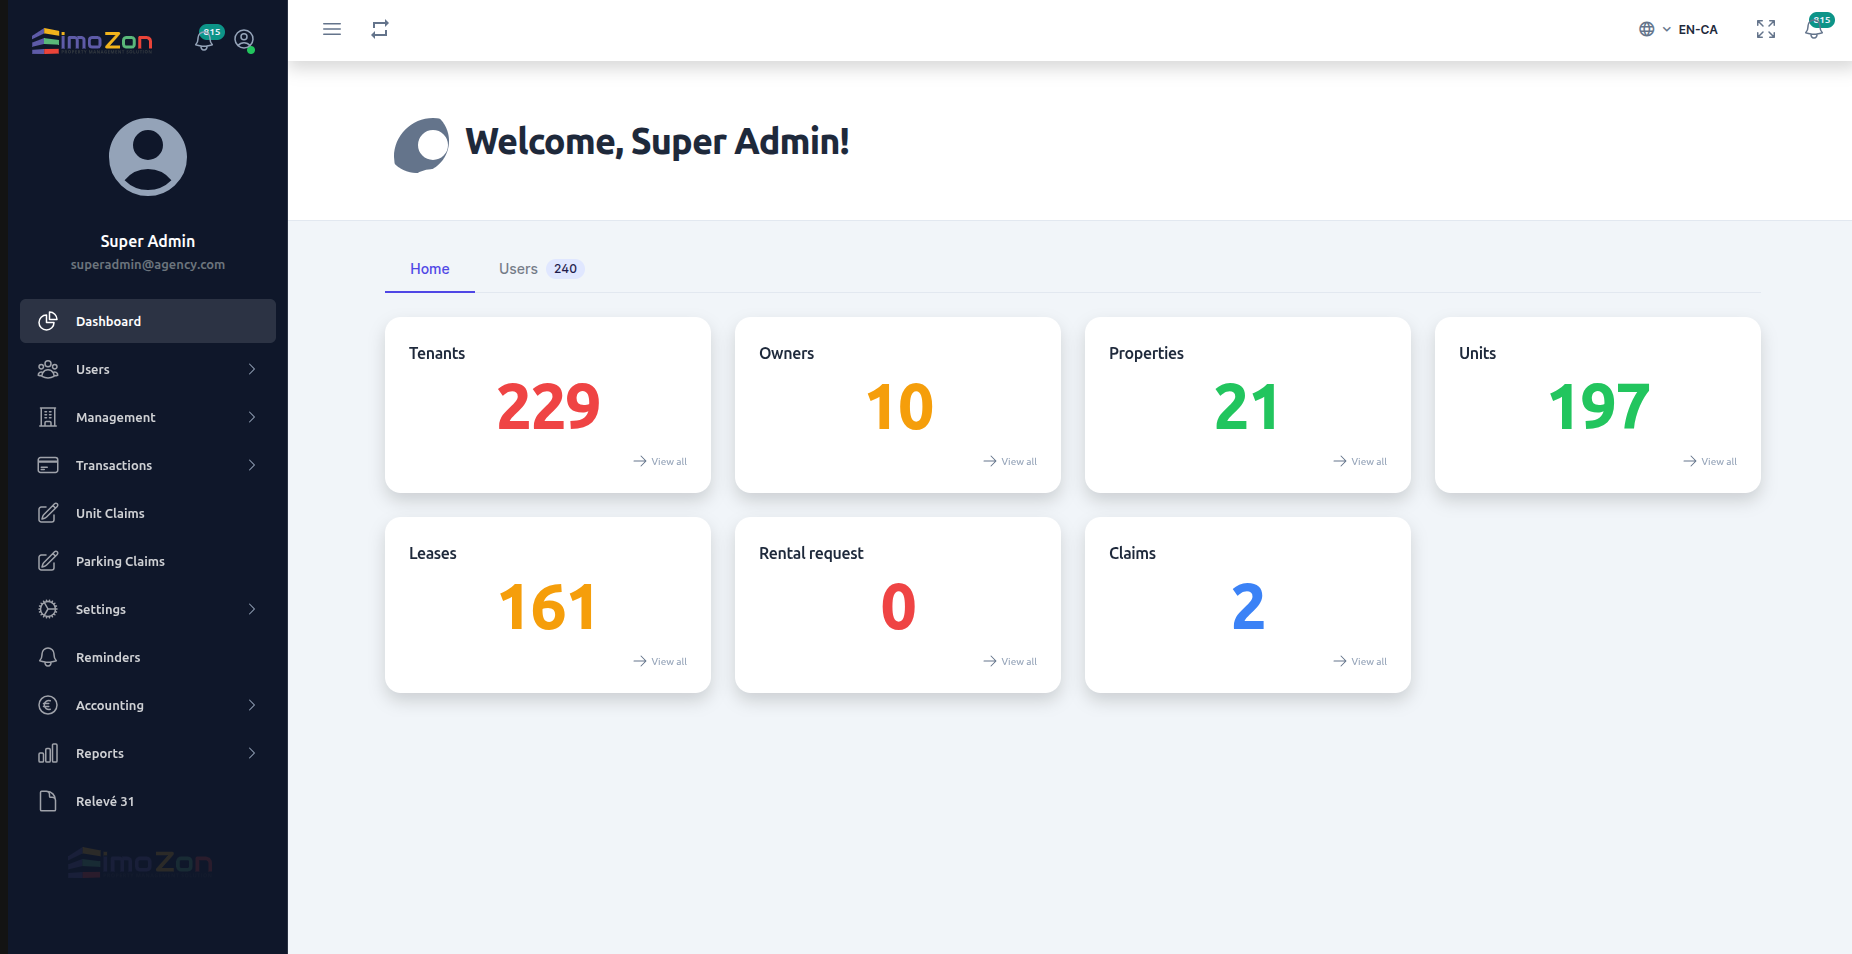This screenshot has width=1852, height=954.
Task: Click the switch arrows icon in top bar
Action: point(380,29)
